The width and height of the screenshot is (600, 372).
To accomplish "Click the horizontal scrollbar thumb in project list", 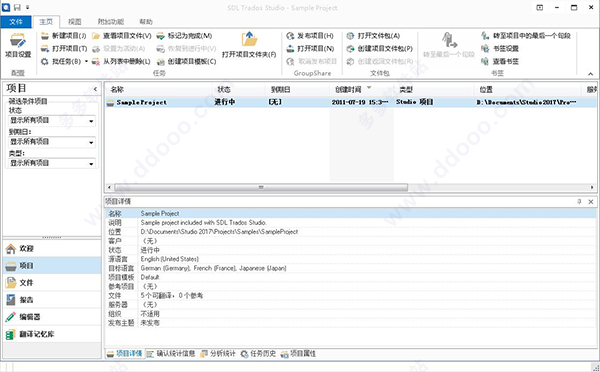I will point(261,188).
